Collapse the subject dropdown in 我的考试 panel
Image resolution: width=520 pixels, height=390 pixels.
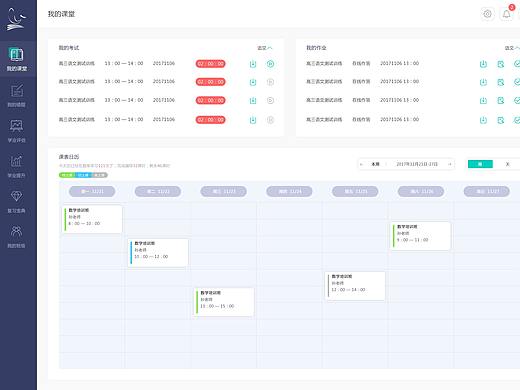click(265, 48)
